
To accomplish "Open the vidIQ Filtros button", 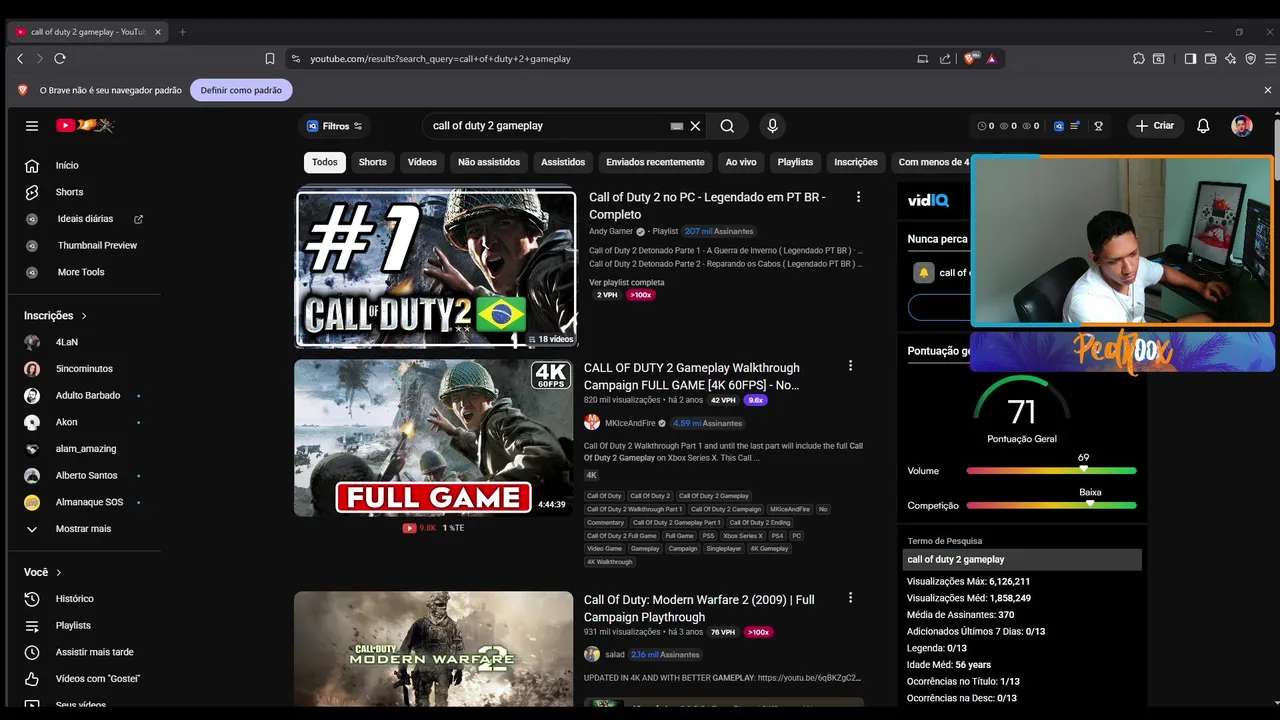I will [x=334, y=126].
